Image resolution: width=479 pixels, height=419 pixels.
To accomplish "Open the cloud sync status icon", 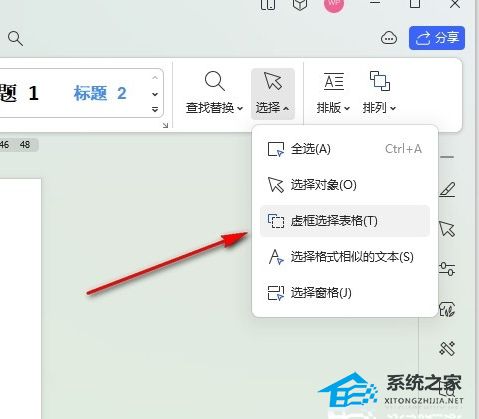I will coord(389,38).
